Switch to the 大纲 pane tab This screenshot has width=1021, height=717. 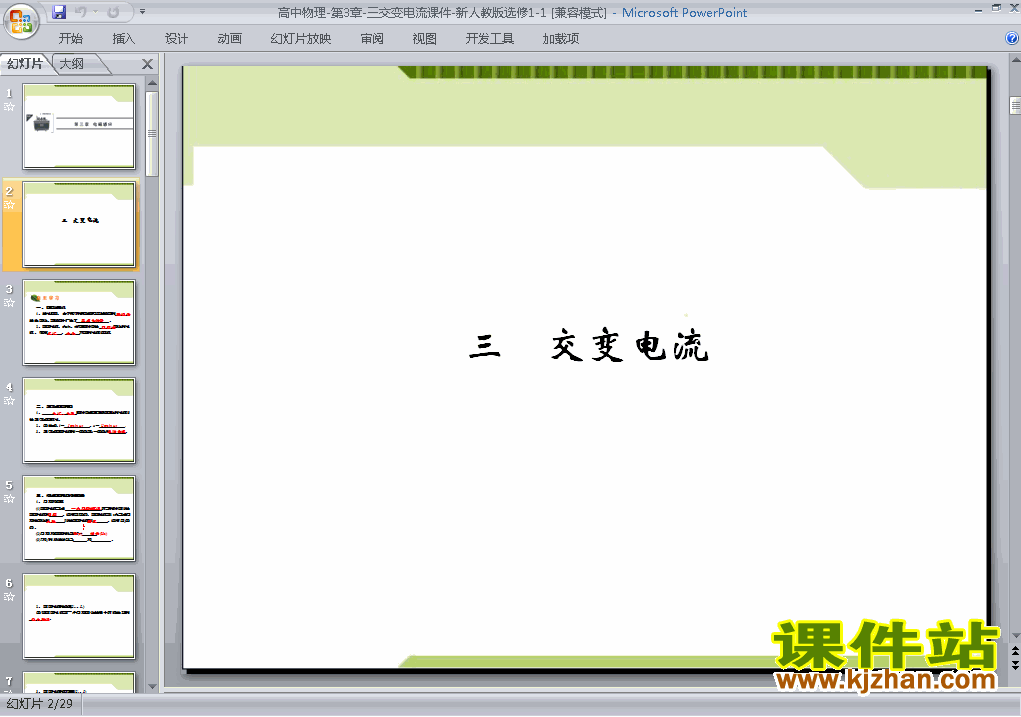72,64
